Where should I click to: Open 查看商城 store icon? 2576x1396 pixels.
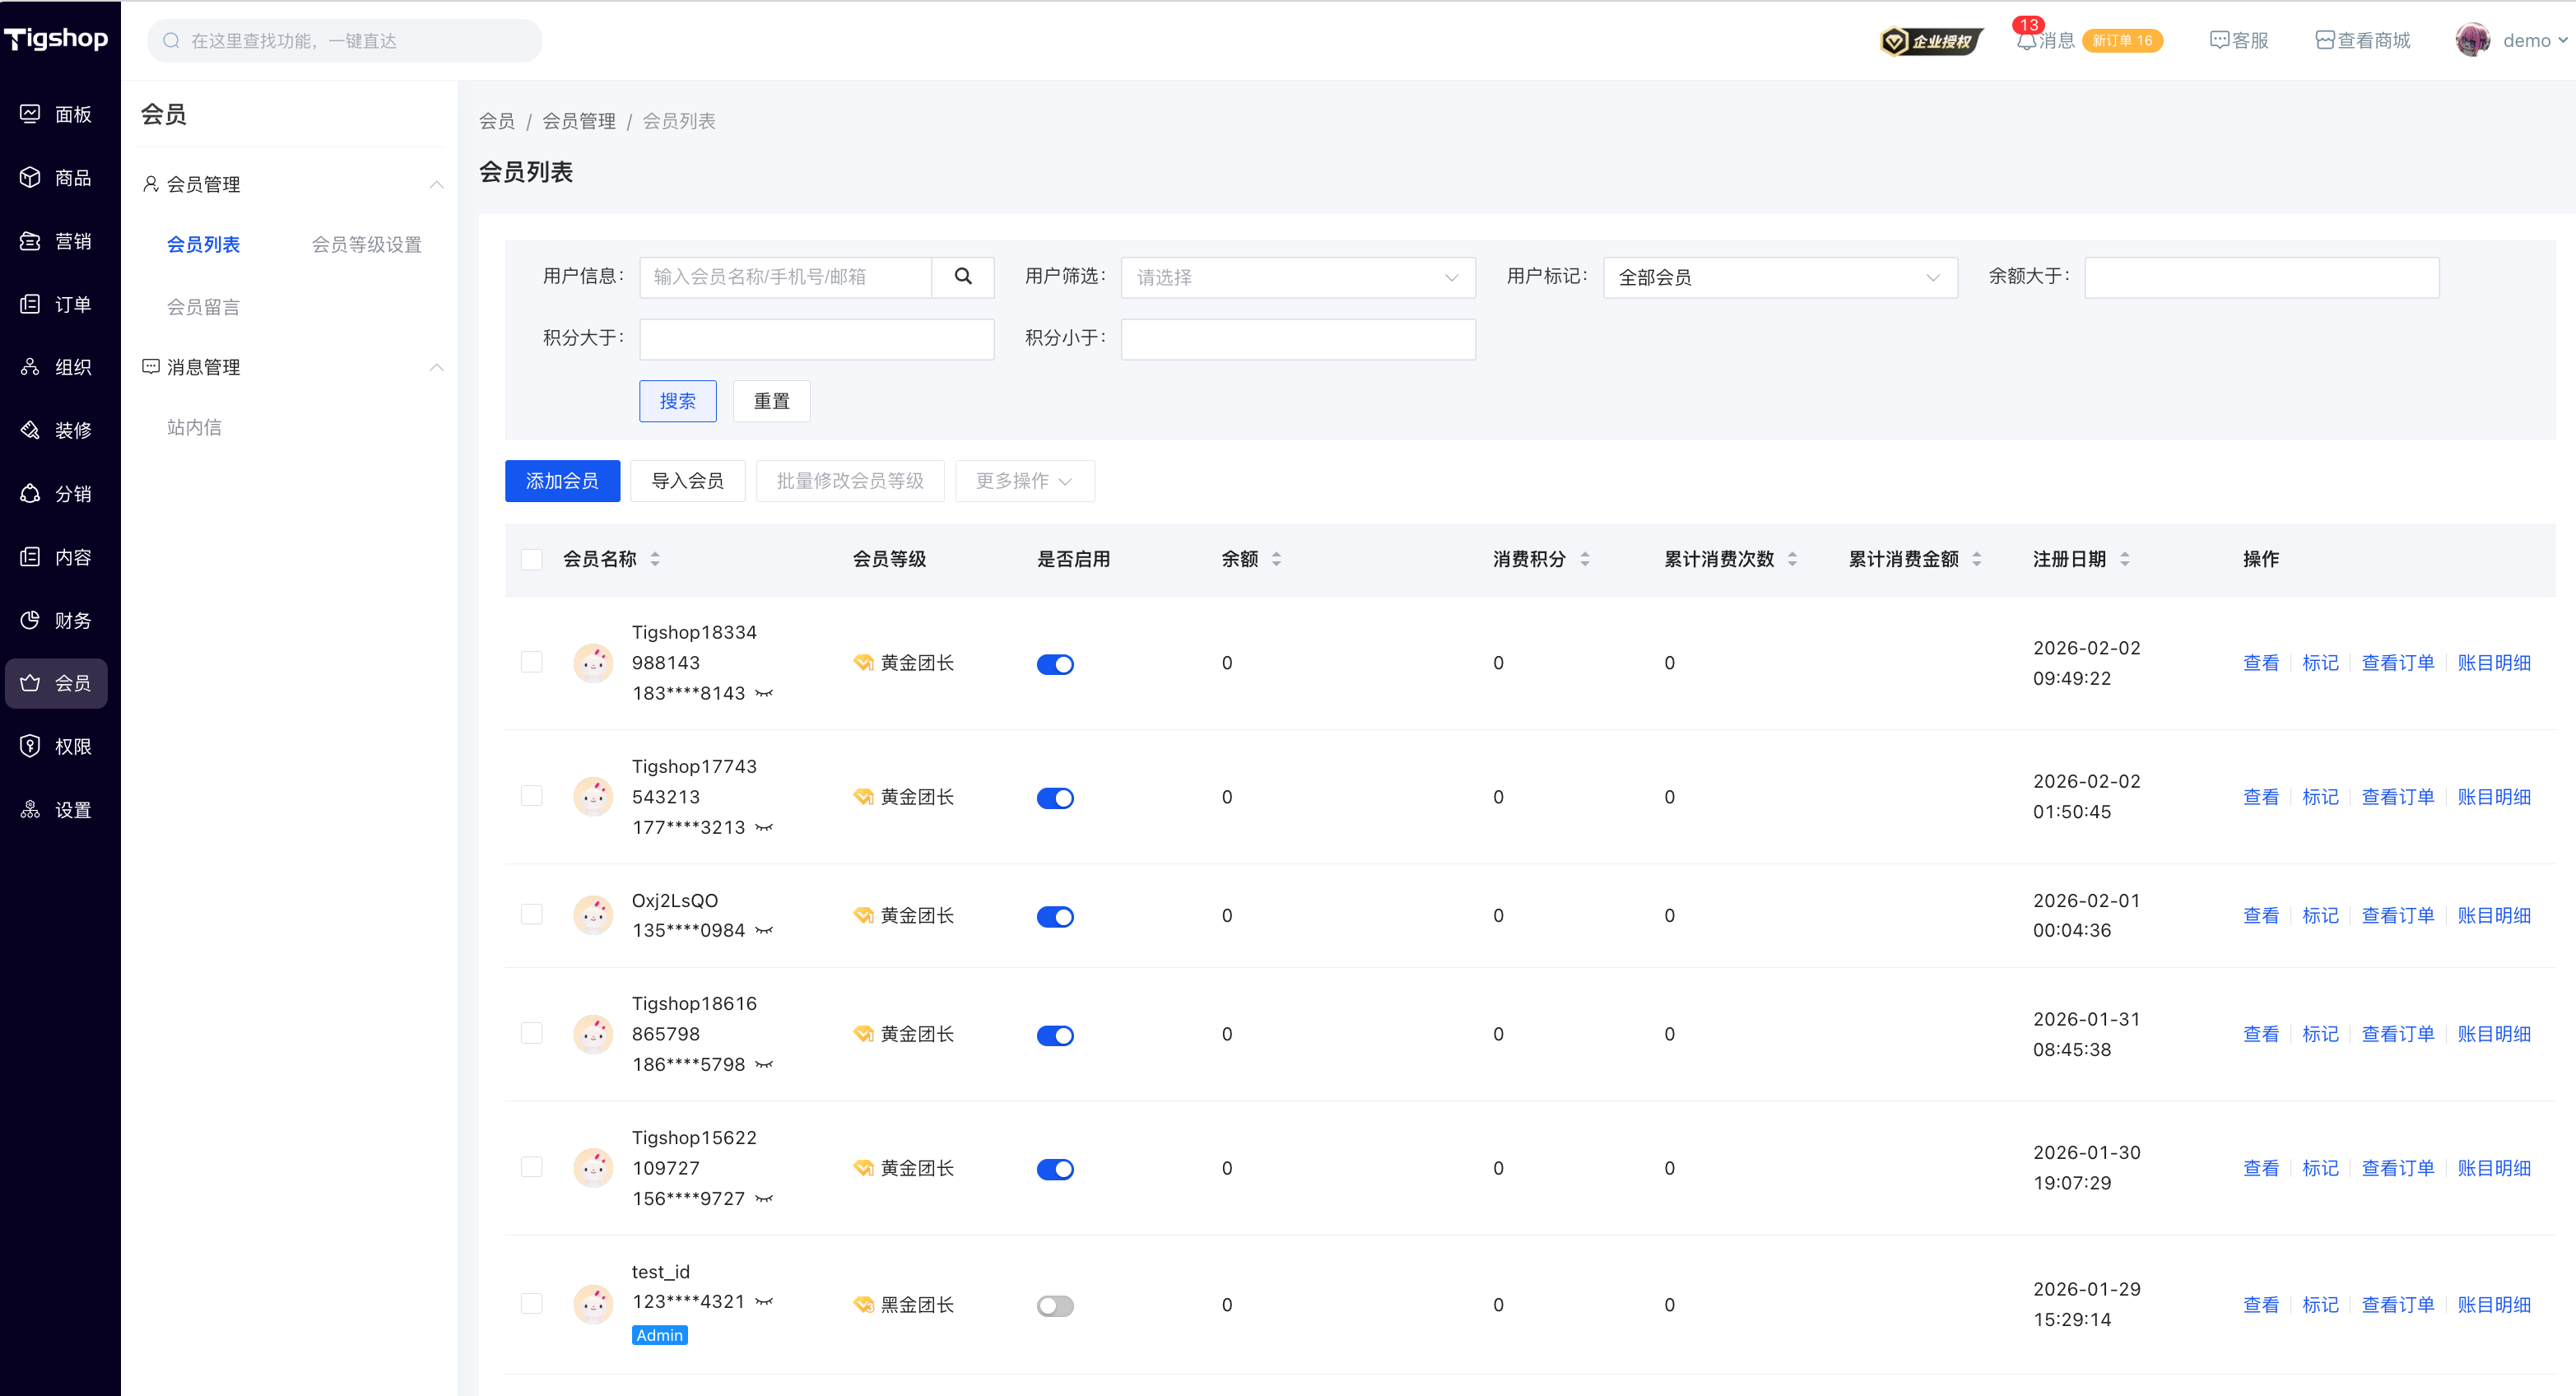click(2324, 41)
